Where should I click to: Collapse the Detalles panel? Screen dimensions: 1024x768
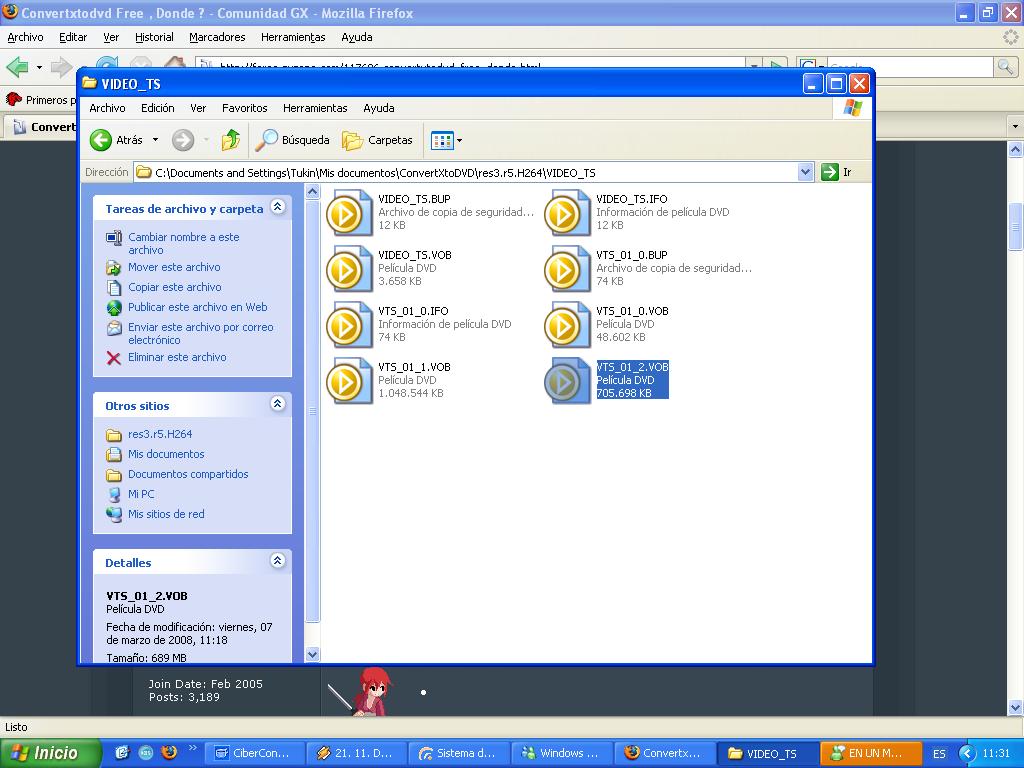click(278, 560)
